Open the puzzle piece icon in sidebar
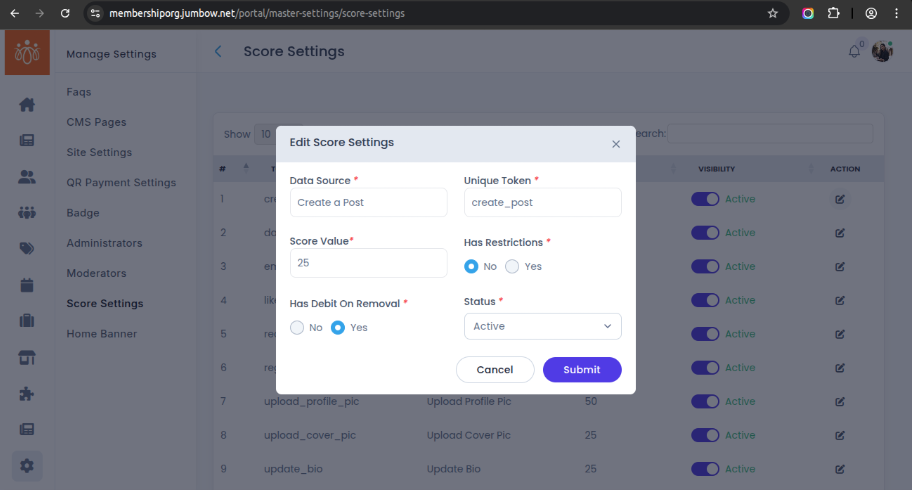The image size is (912, 490). 27,393
